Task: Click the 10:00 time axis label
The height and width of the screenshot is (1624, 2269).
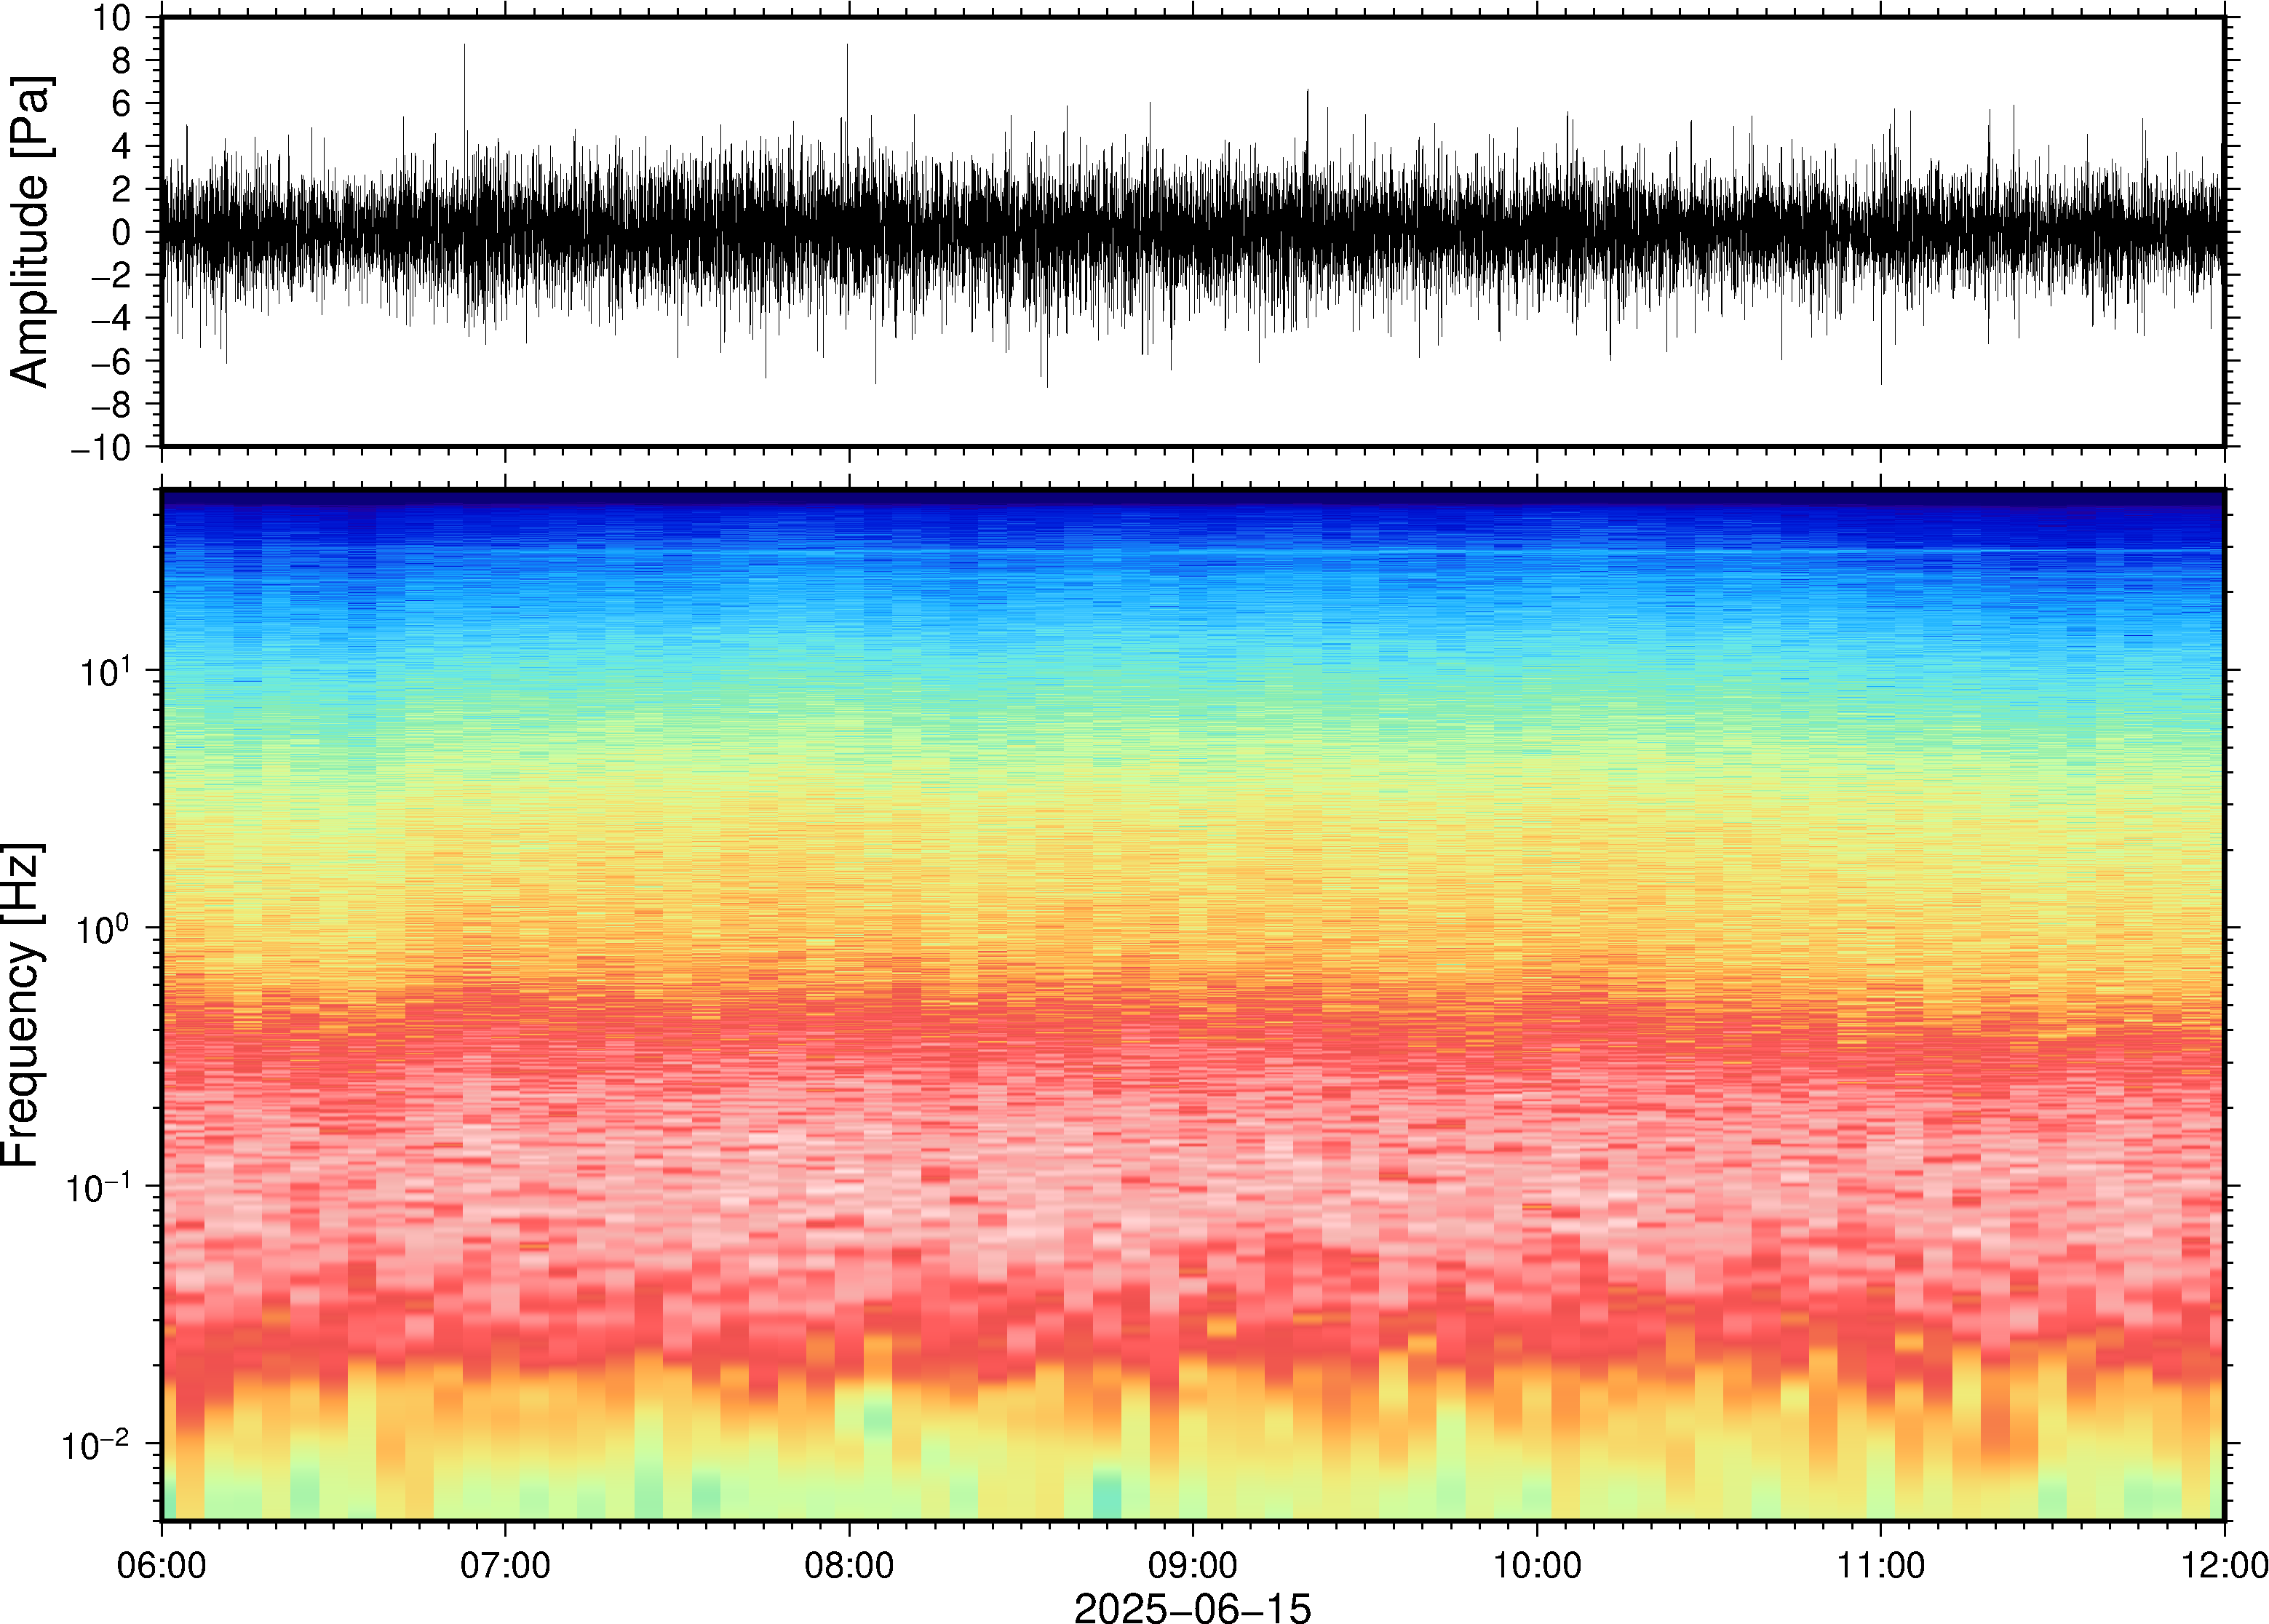Action: click(1537, 1565)
